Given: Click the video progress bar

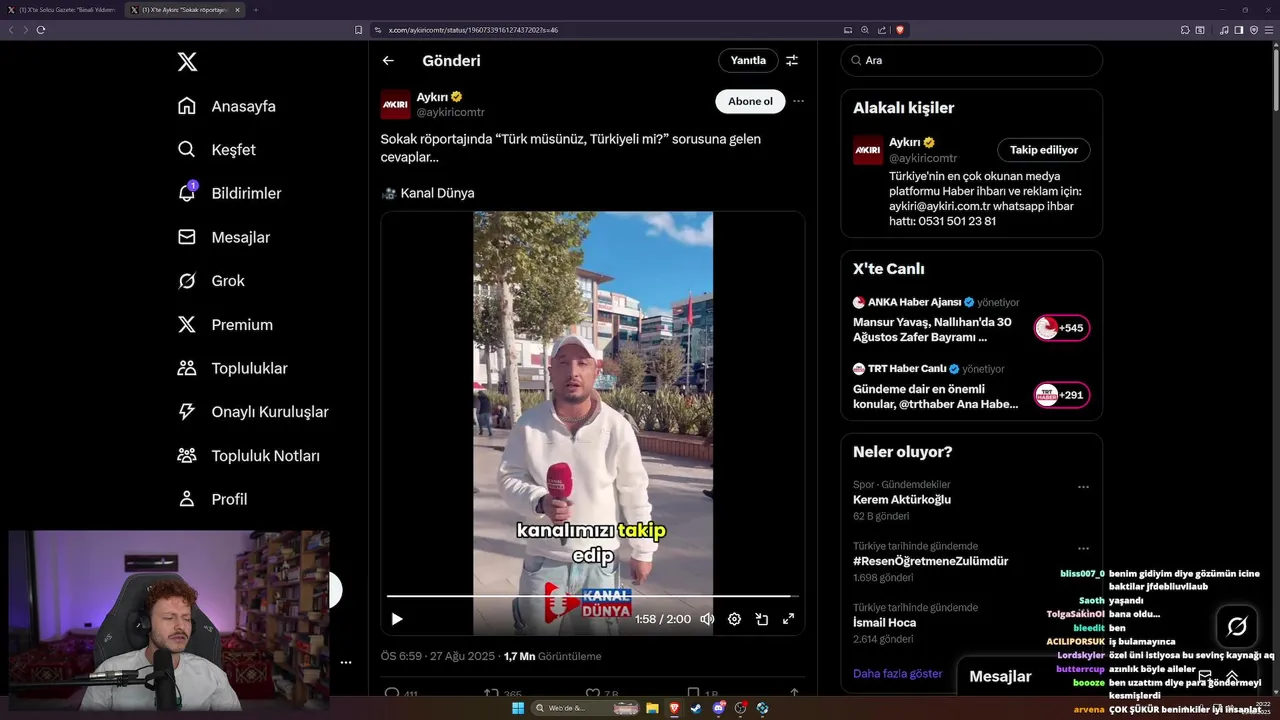Looking at the screenshot, I should [593, 596].
